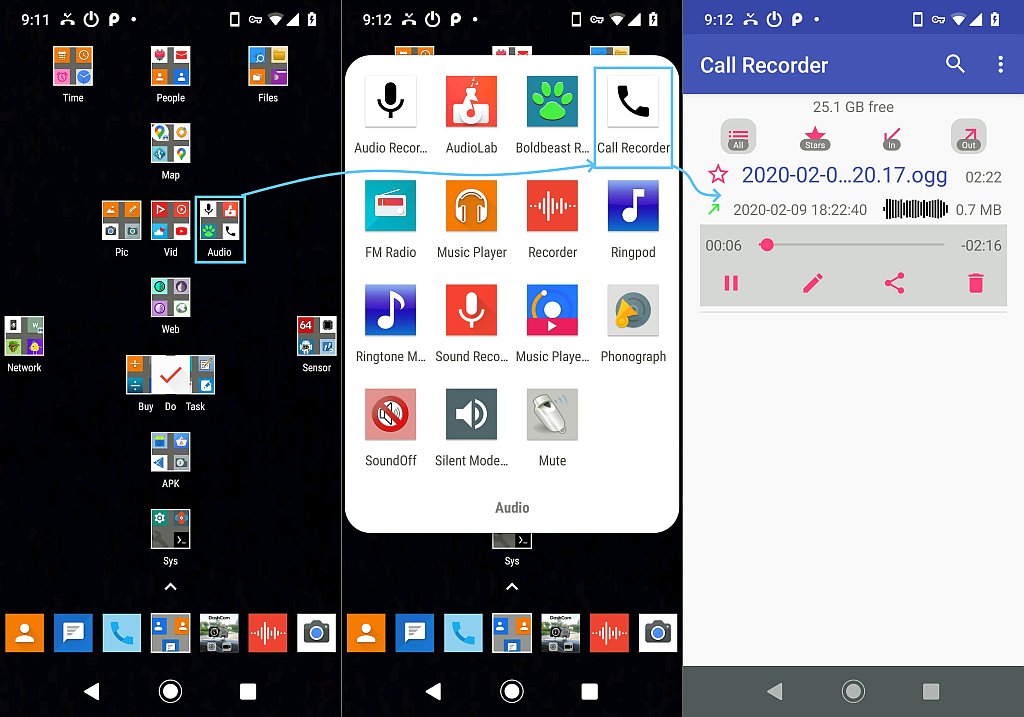1024x717 pixels.
Task: Show Stars recordings filter
Action: pyautogui.click(x=815, y=137)
